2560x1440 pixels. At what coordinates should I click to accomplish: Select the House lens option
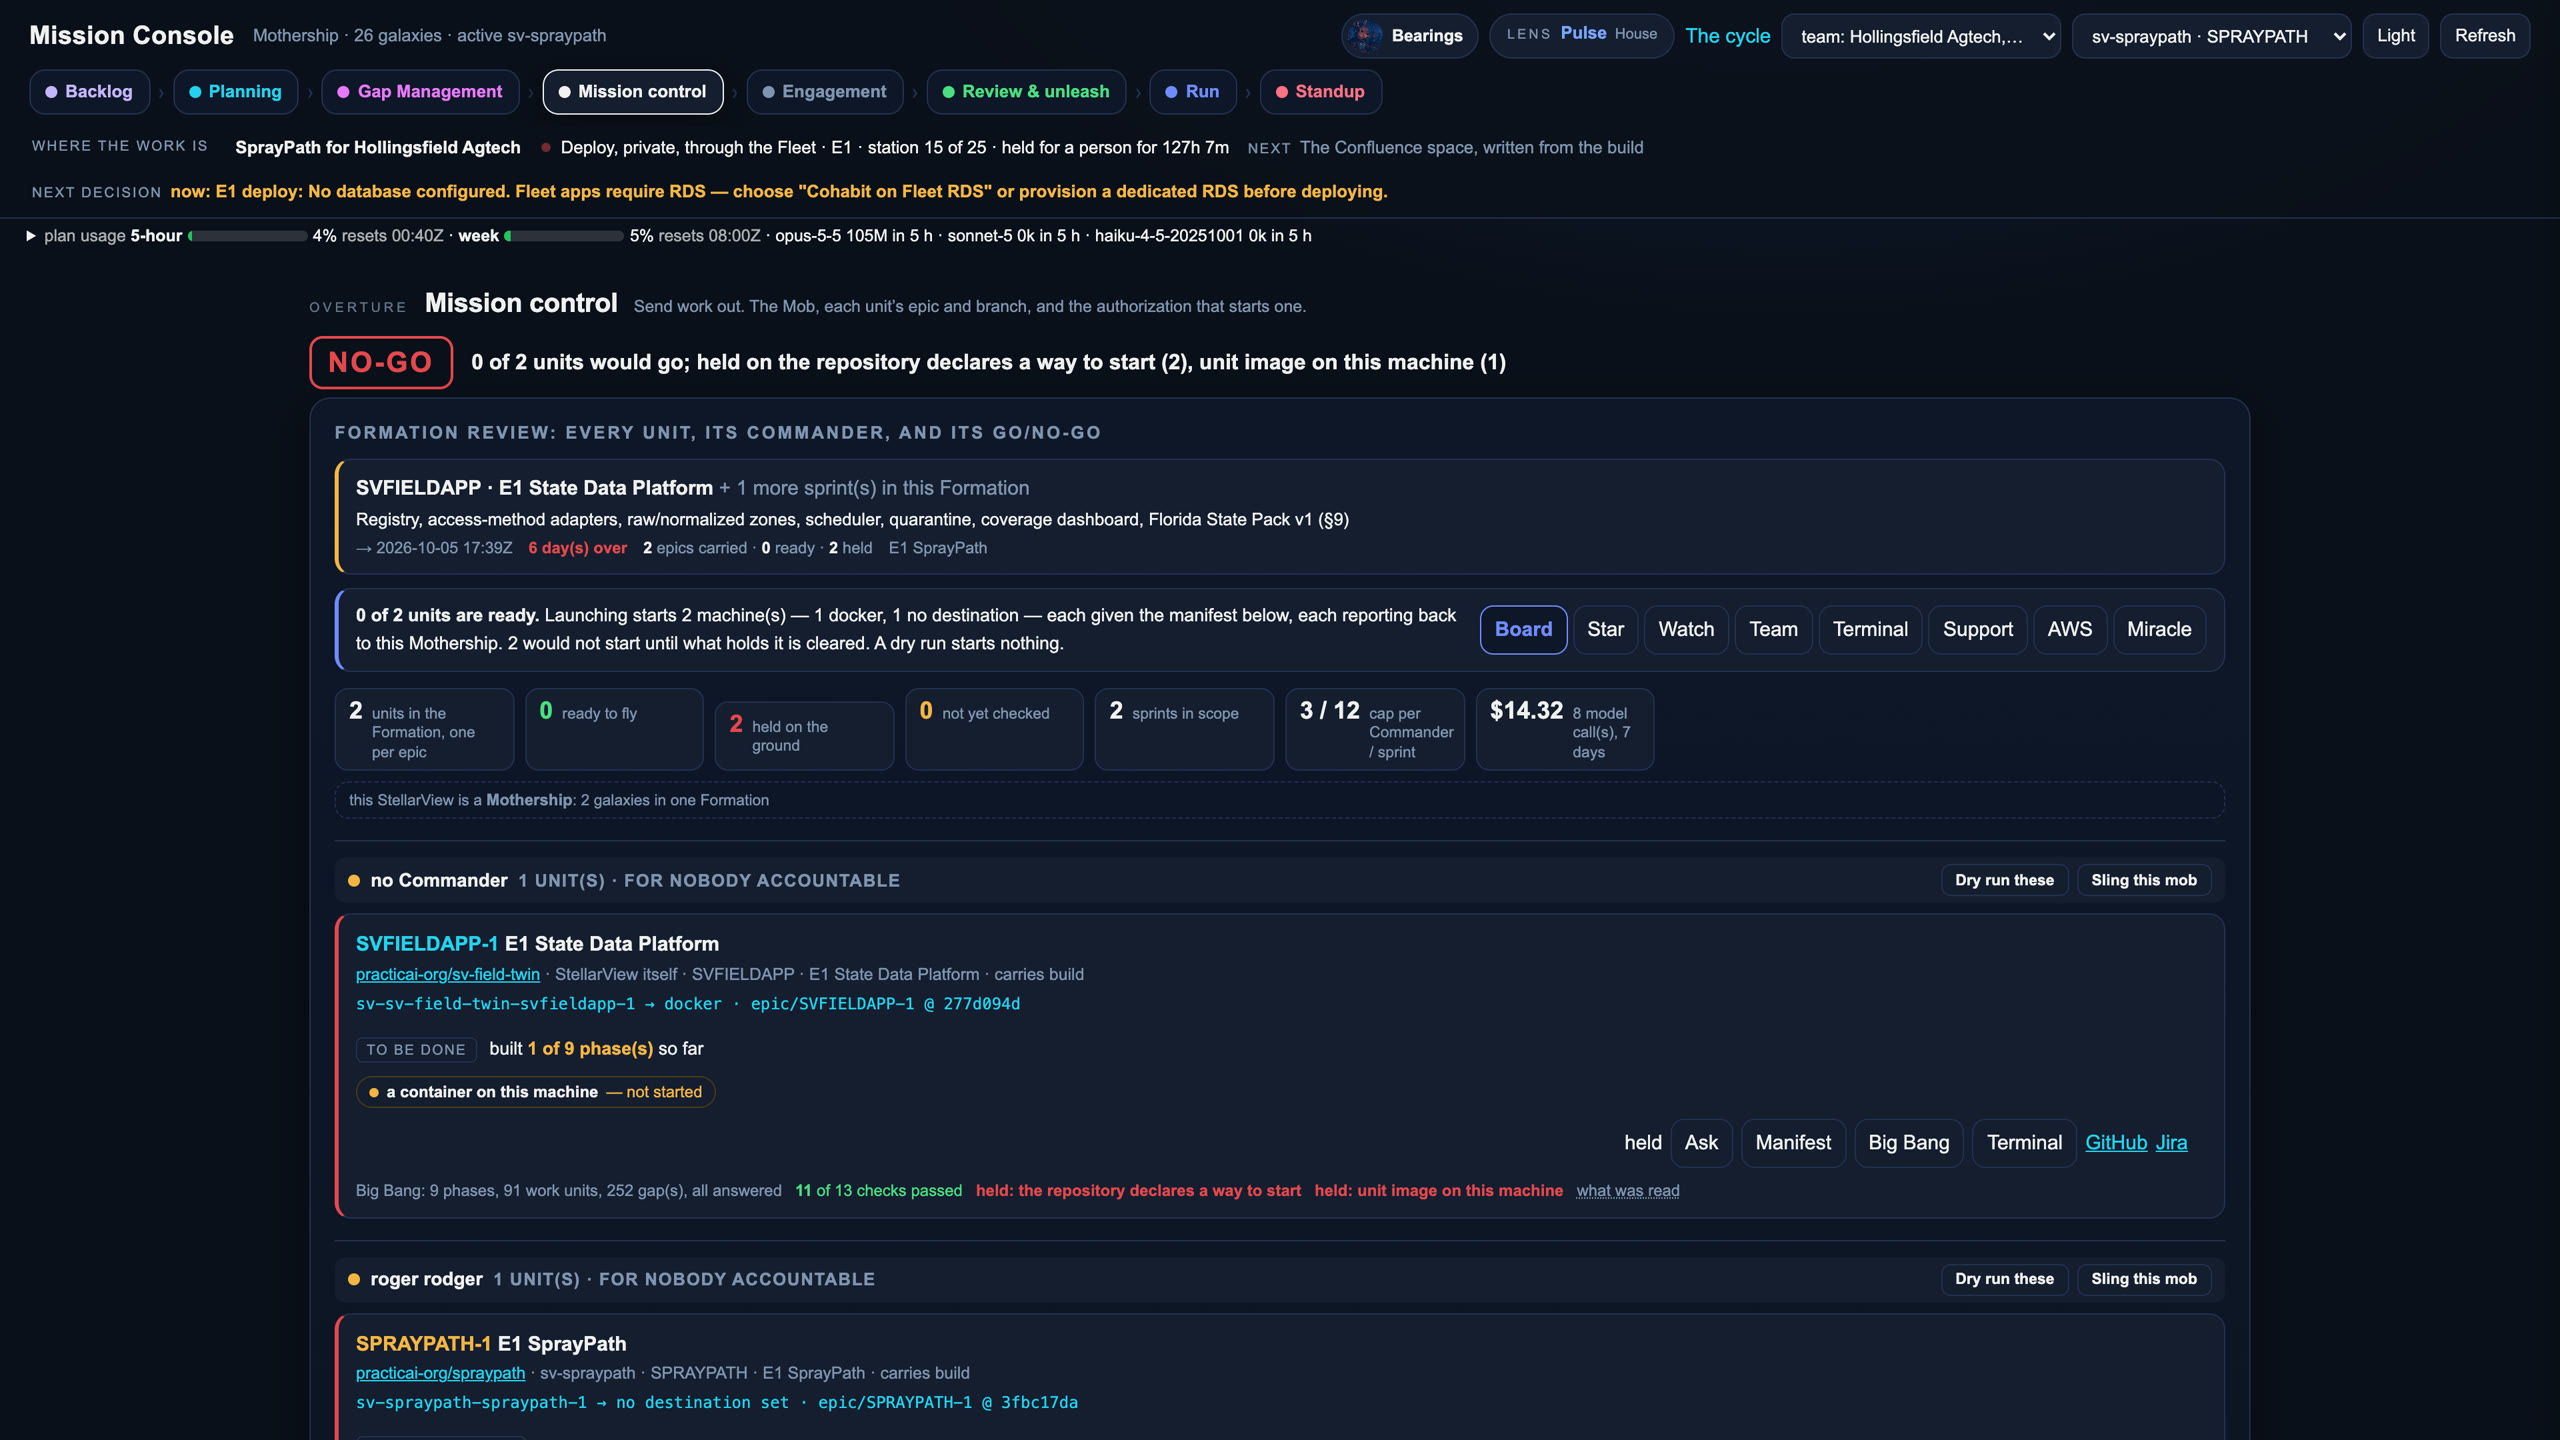[x=1635, y=34]
